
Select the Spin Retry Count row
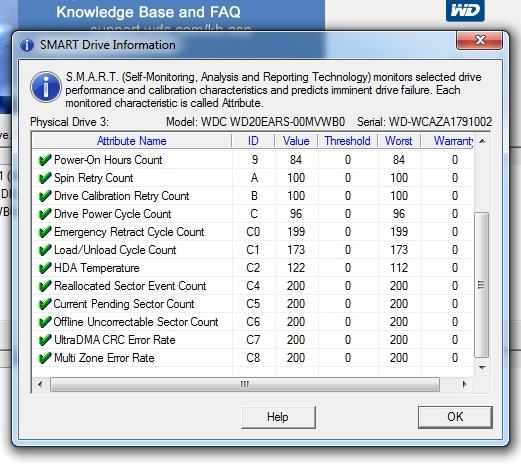[253, 178]
